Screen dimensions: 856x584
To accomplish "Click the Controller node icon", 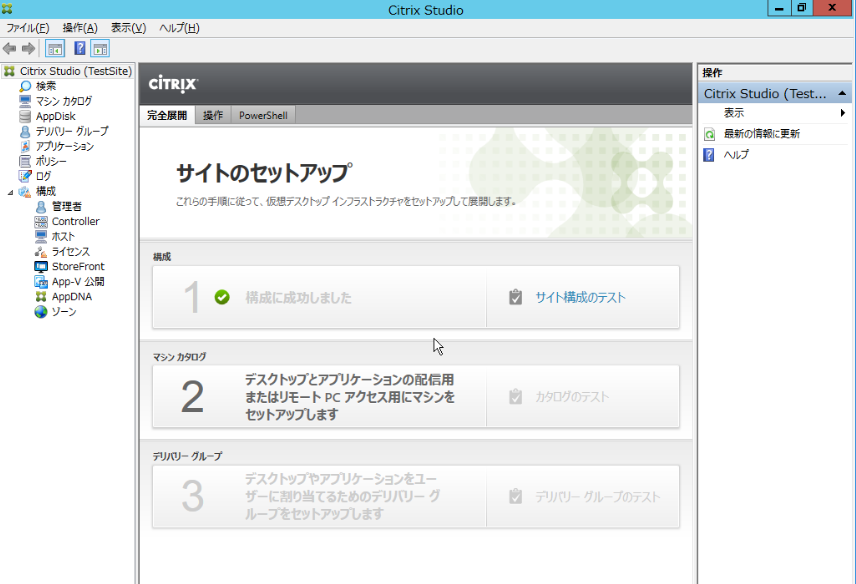I will [41, 222].
